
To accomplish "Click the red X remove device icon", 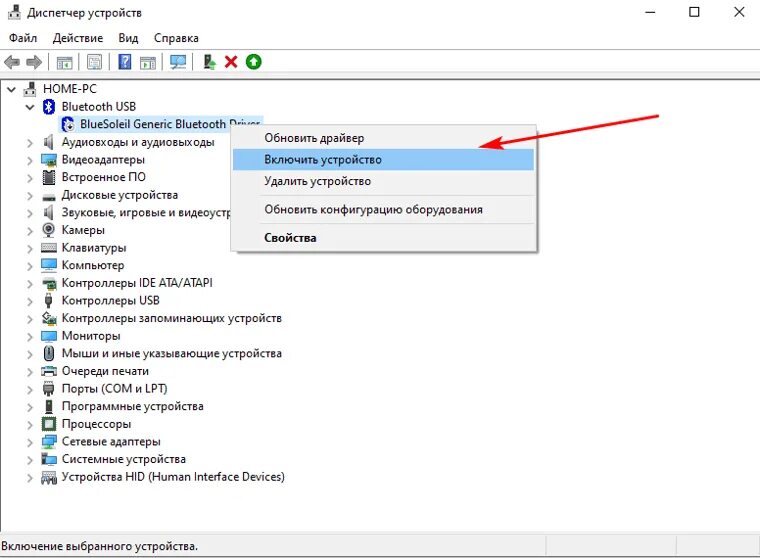I will point(231,62).
